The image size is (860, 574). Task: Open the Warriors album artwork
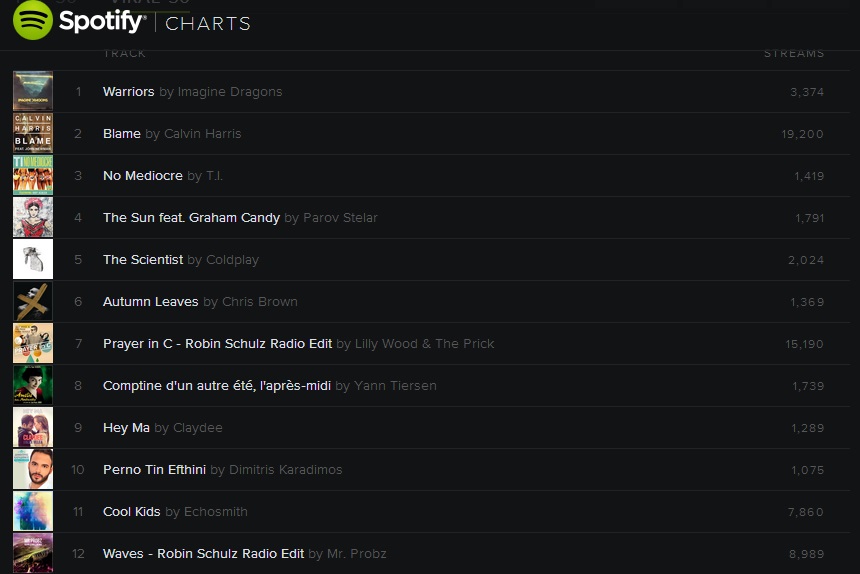[33, 91]
